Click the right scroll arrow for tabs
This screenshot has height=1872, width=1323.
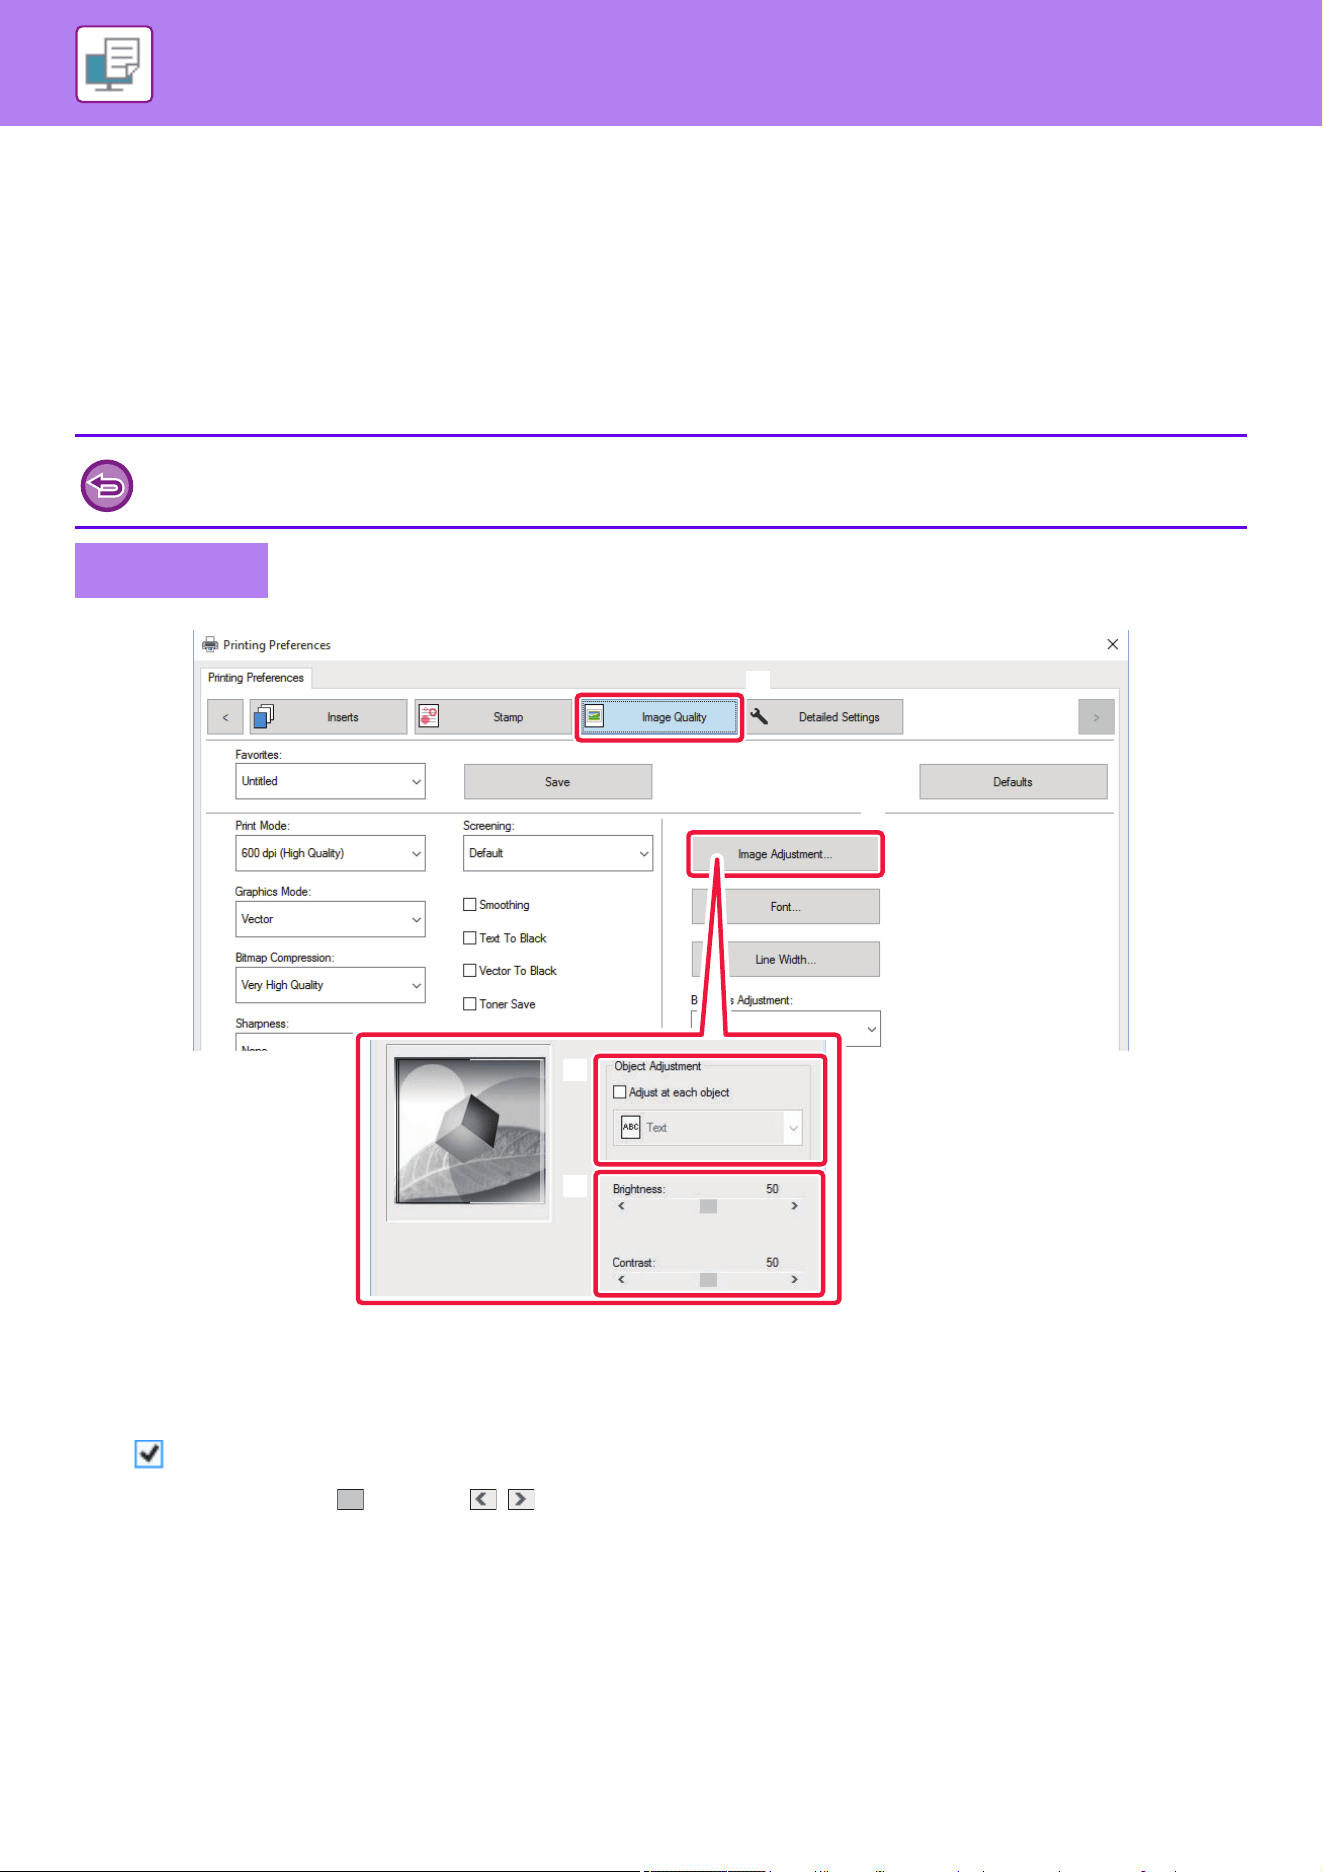(x=1096, y=717)
